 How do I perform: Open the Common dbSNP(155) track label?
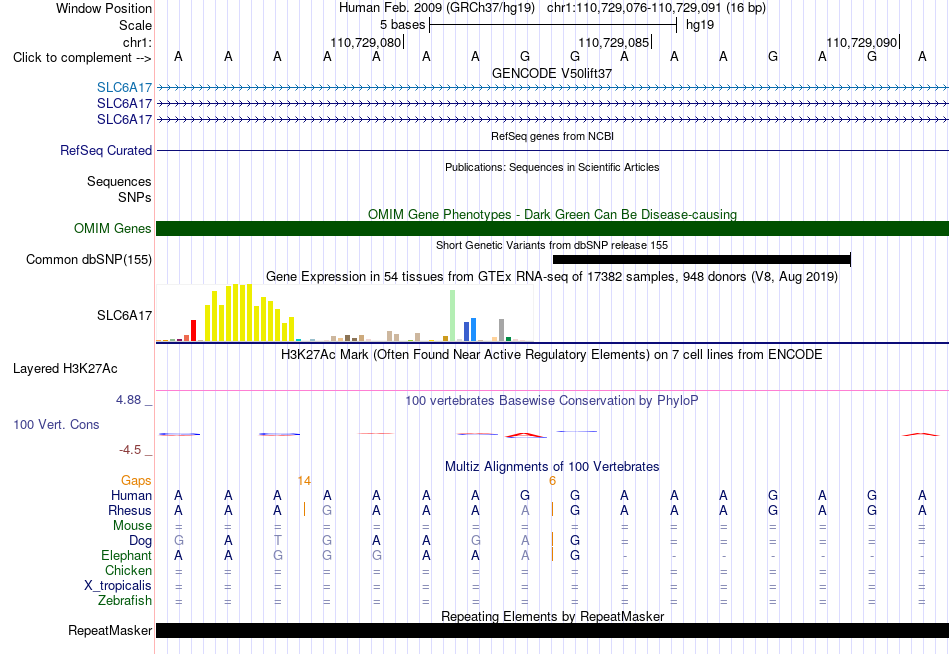pos(89,259)
